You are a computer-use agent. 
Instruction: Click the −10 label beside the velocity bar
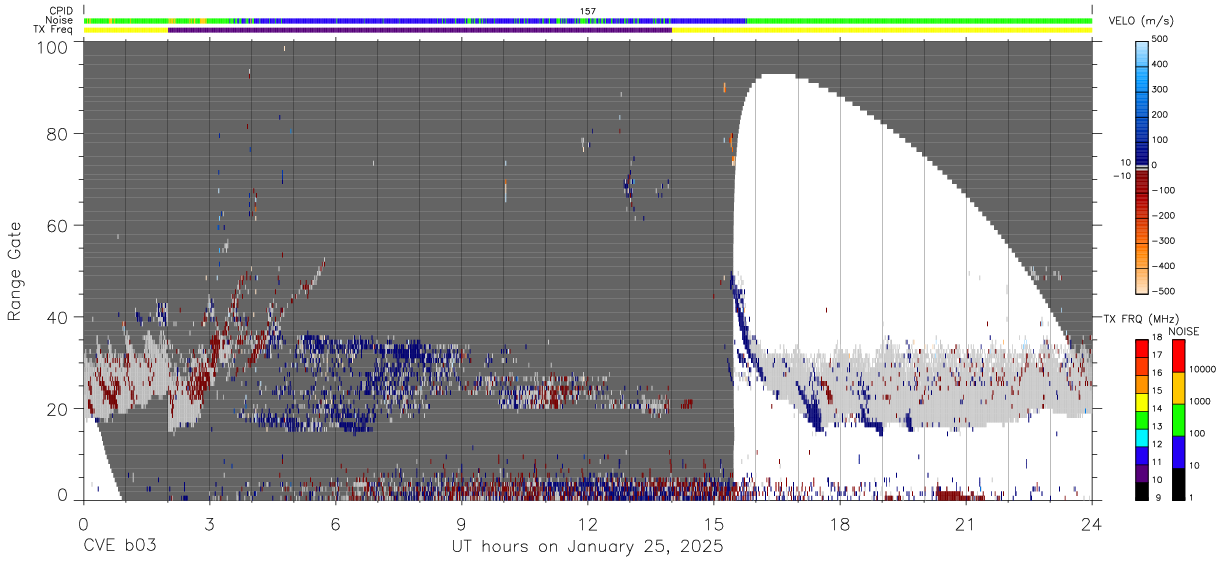point(1120,175)
